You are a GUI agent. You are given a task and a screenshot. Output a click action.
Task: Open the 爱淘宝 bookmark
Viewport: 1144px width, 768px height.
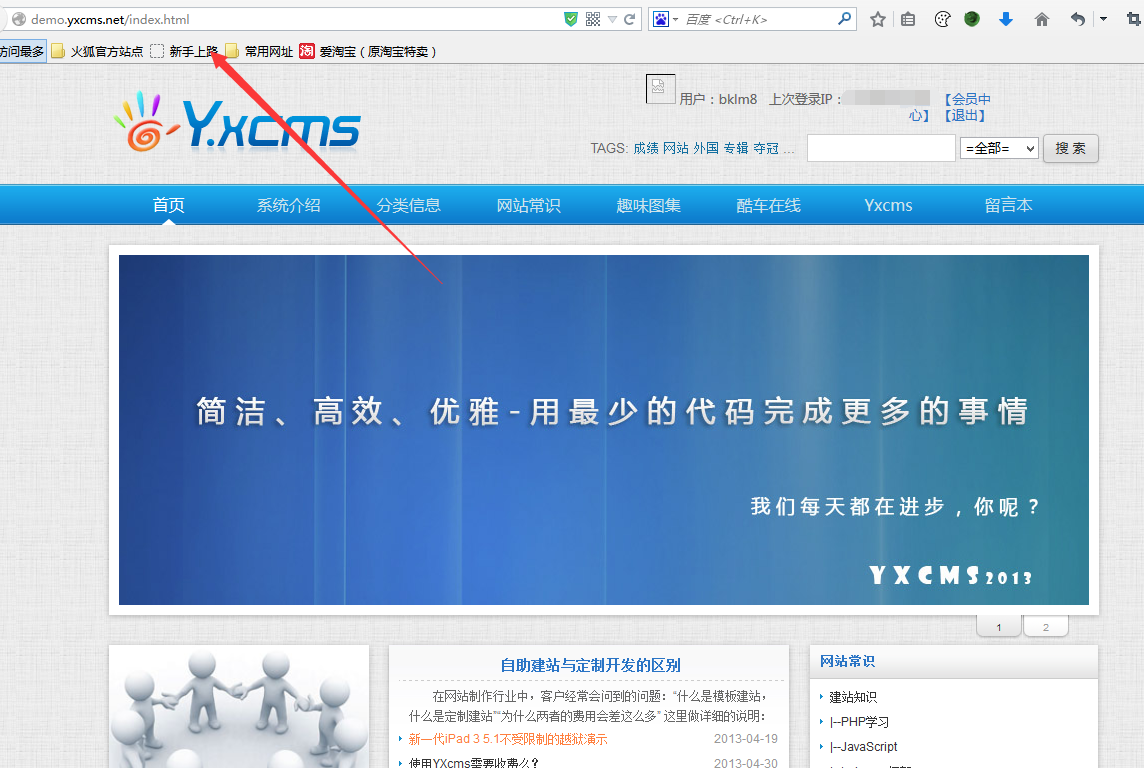tap(368, 51)
